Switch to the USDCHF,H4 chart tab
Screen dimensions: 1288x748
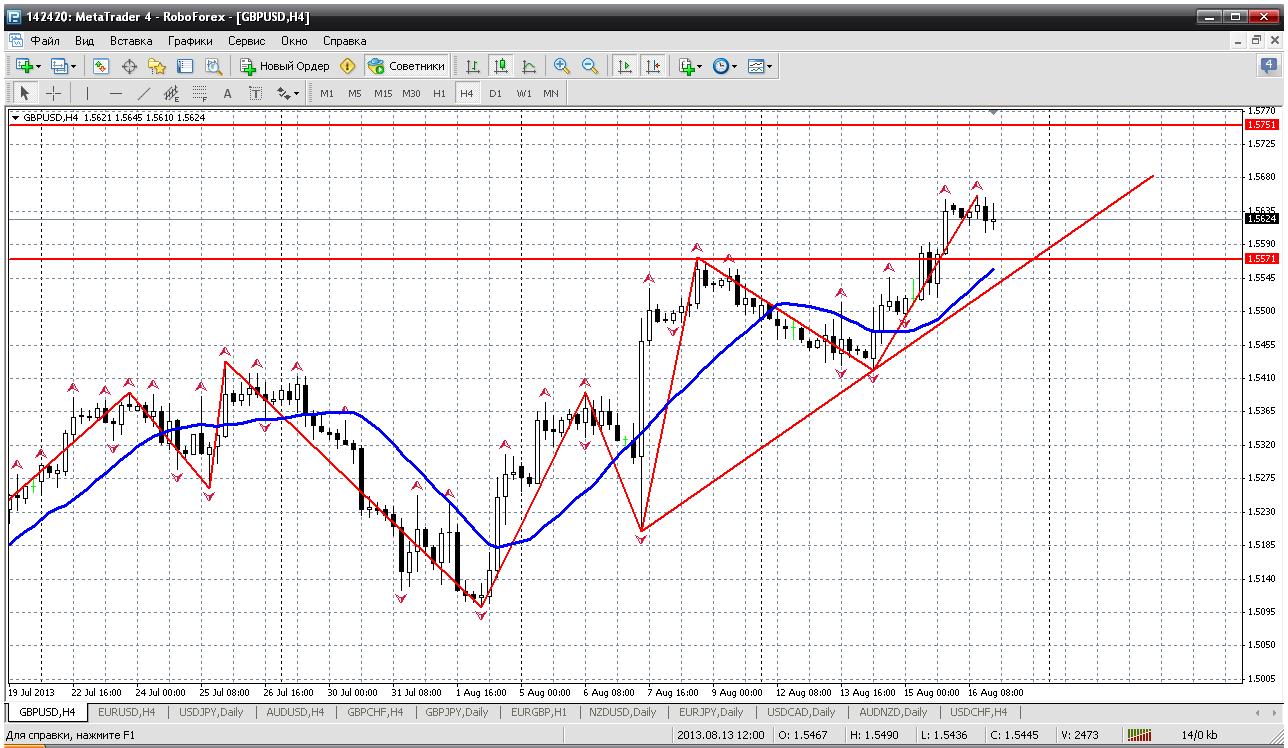click(x=979, y=712)
